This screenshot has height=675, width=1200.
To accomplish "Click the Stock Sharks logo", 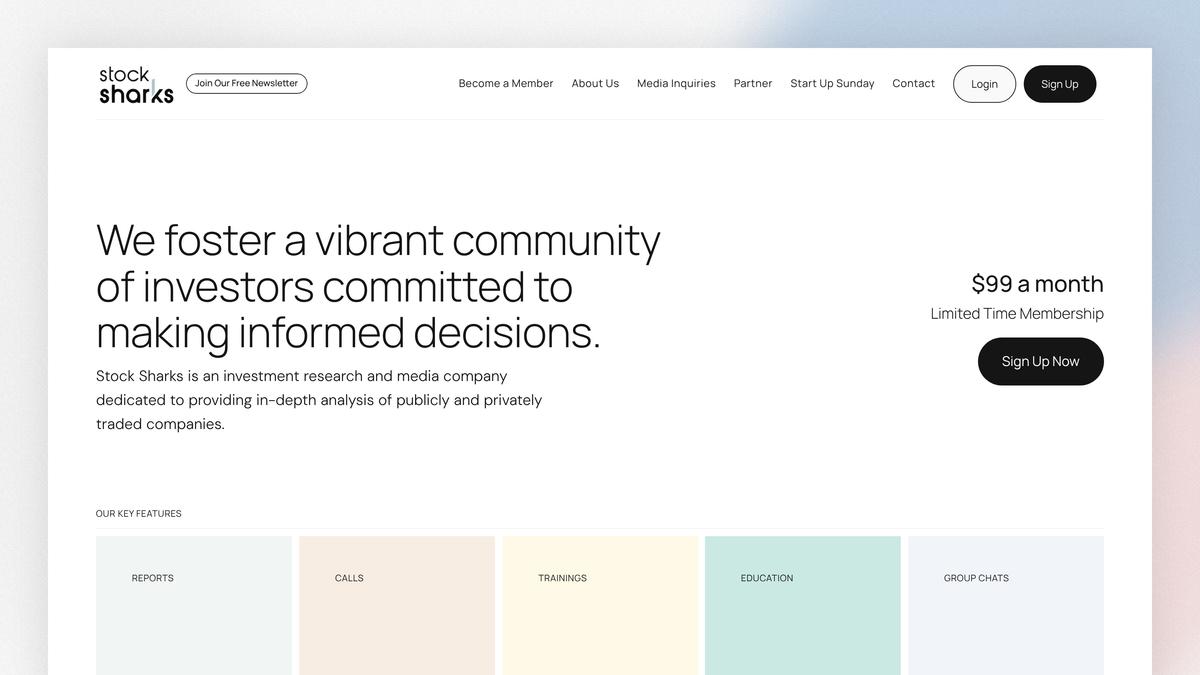I will pyautogui.click(x=136, y=85).
